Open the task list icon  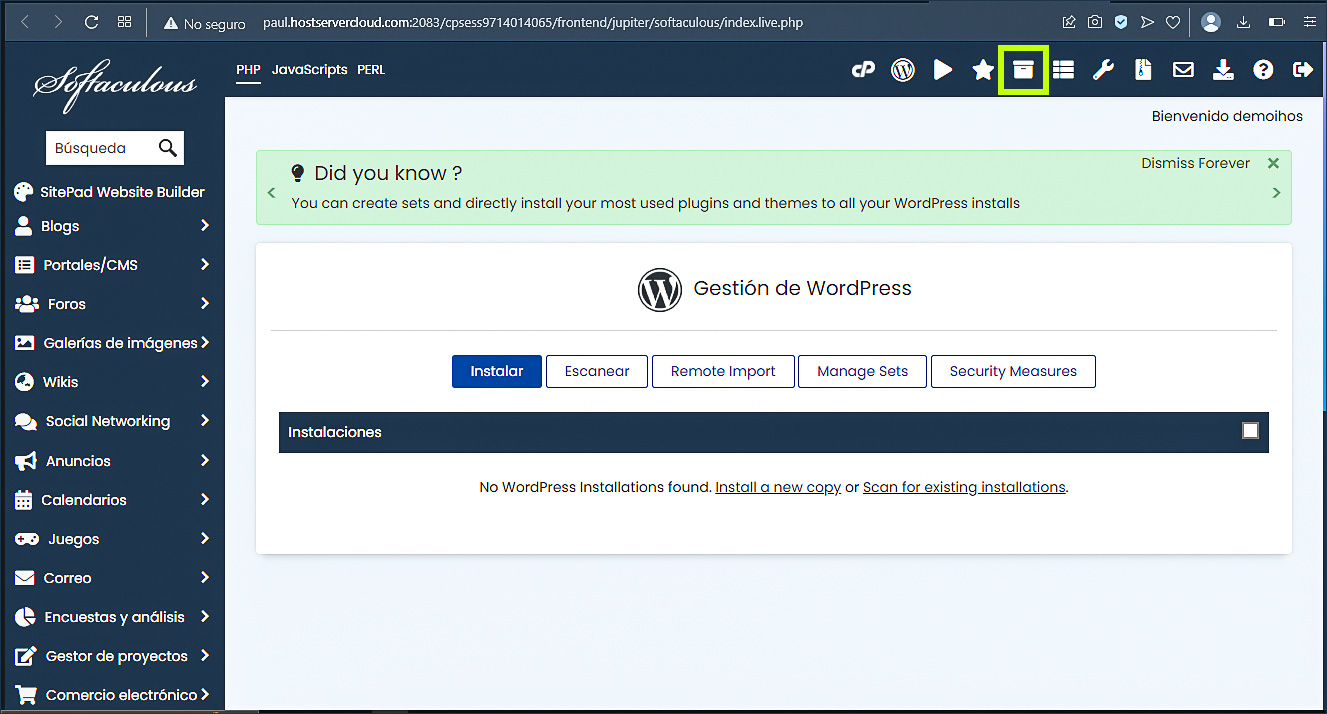click(x=1063, y=70)
